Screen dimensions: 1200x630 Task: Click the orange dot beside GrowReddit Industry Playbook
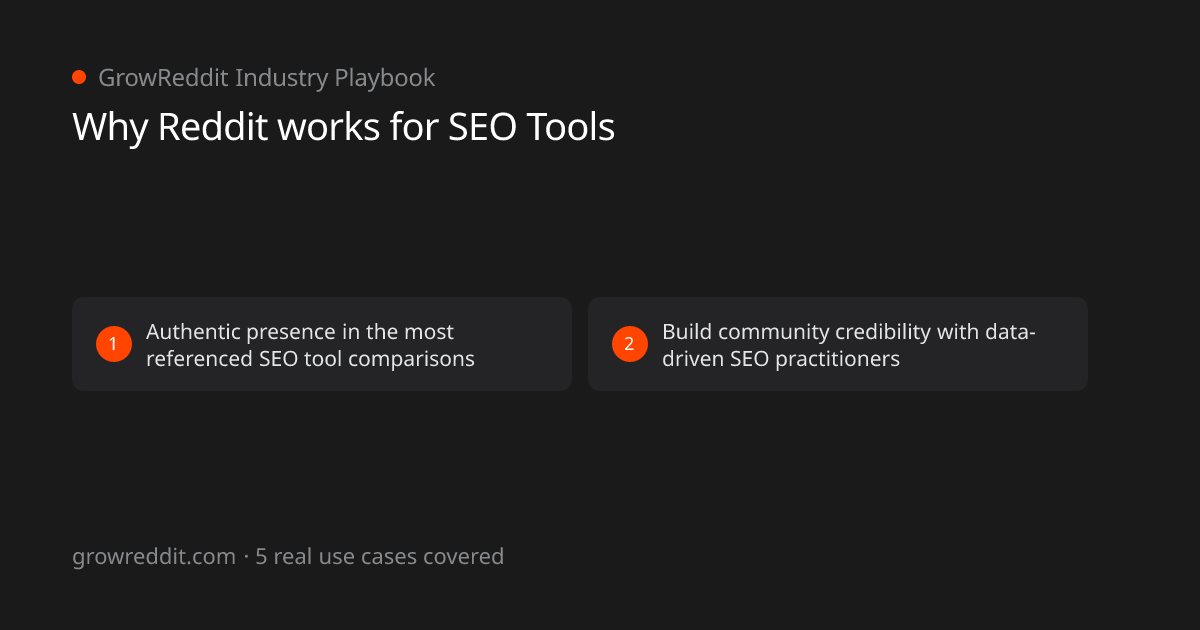(x=79, y=77)
